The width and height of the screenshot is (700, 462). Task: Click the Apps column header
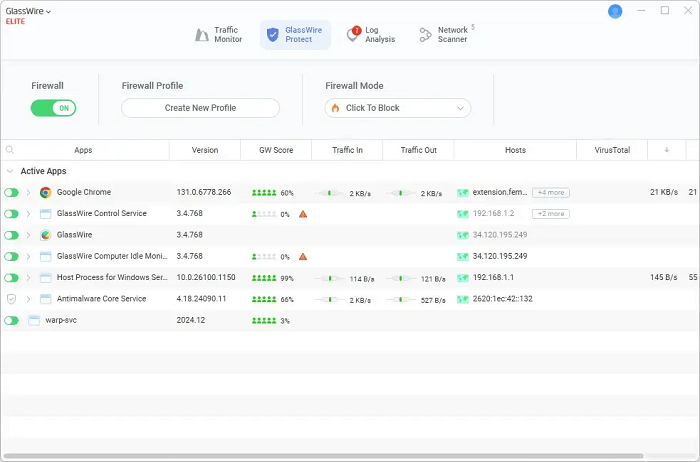(83, 150)
